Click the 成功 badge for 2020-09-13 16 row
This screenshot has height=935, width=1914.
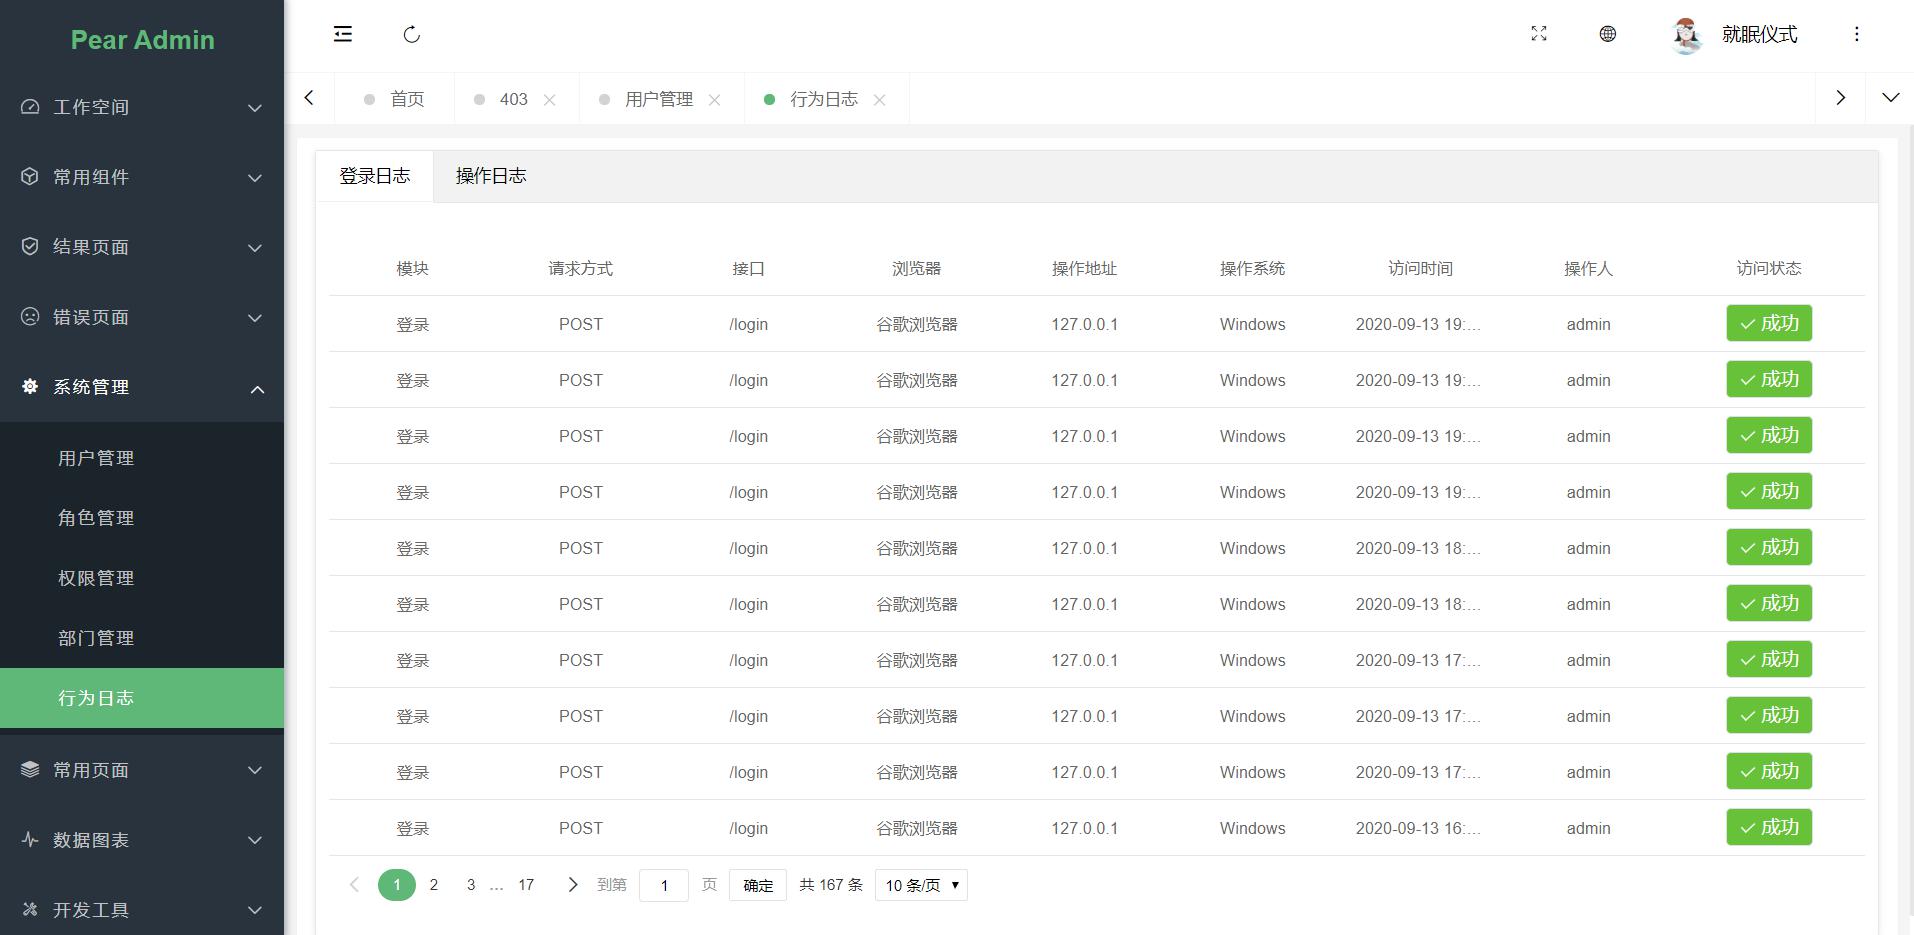1769,827
